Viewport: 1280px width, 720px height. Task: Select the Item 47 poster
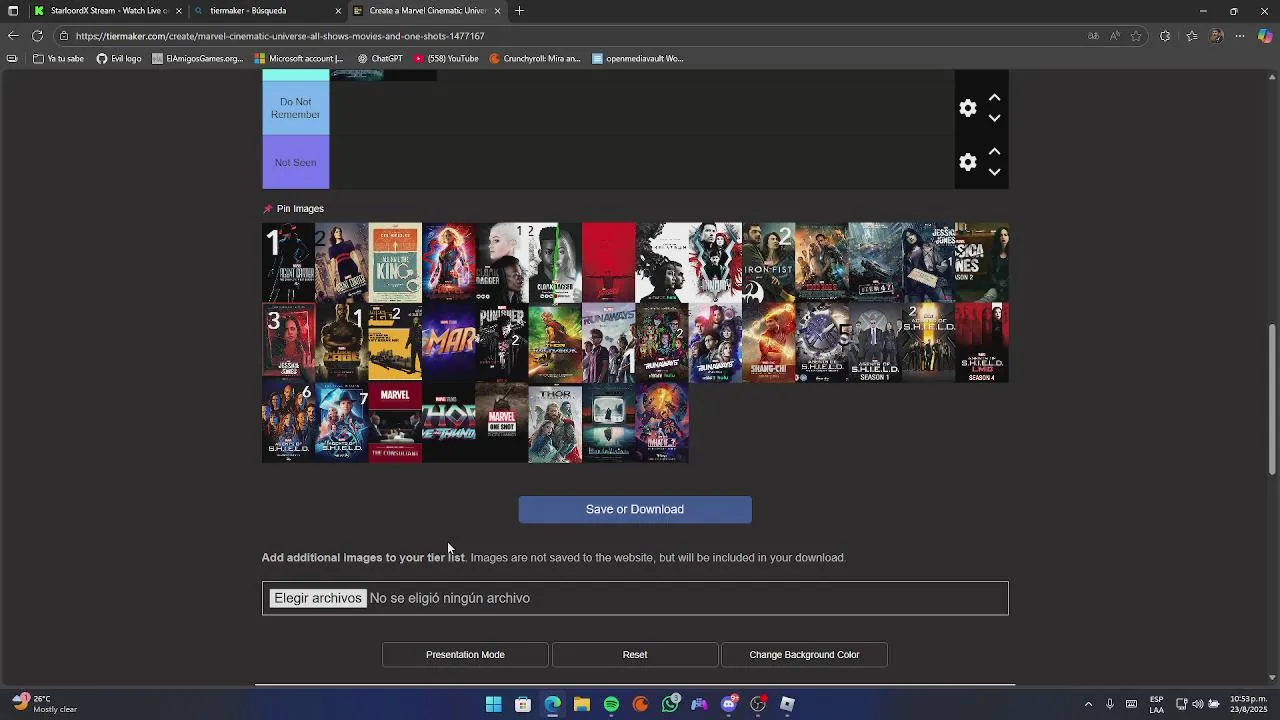coord(875,262)
